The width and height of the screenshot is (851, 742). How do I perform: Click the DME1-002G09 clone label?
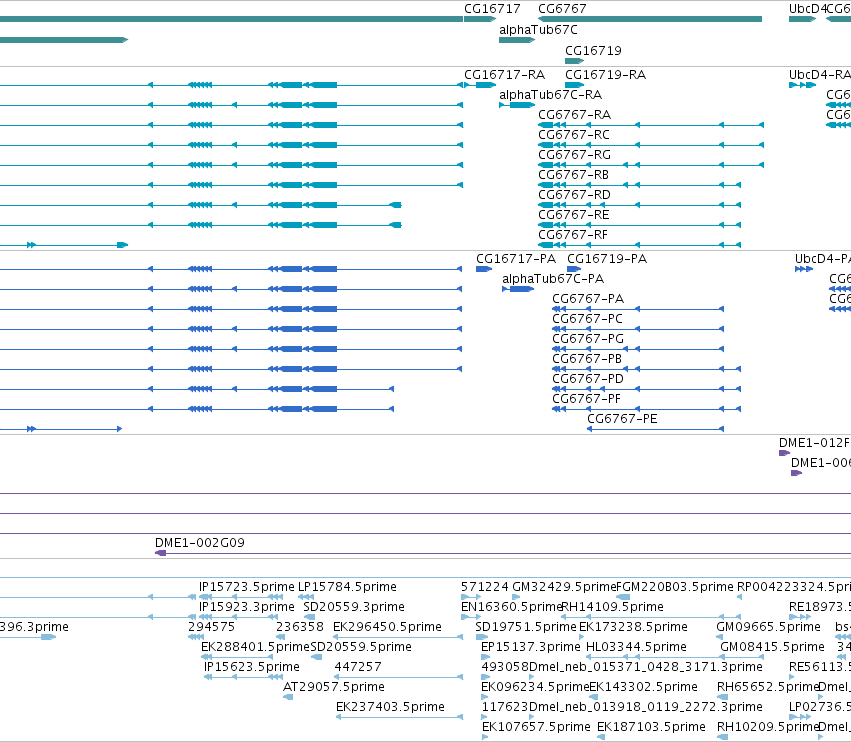200,543
